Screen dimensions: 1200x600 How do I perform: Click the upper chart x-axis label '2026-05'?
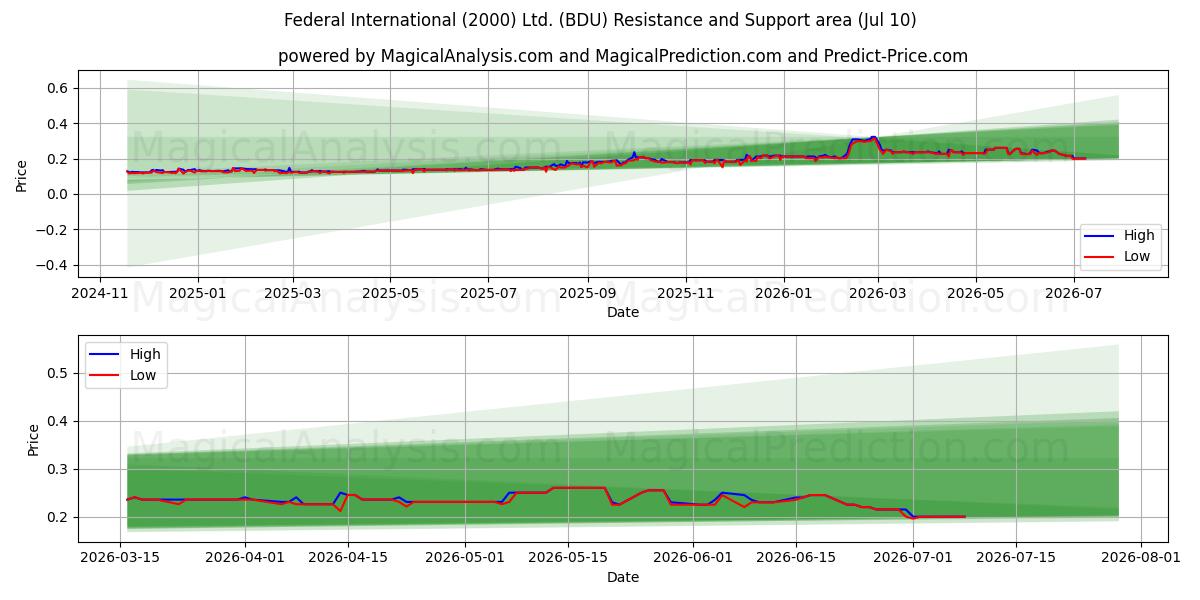[x=976, y=294]
